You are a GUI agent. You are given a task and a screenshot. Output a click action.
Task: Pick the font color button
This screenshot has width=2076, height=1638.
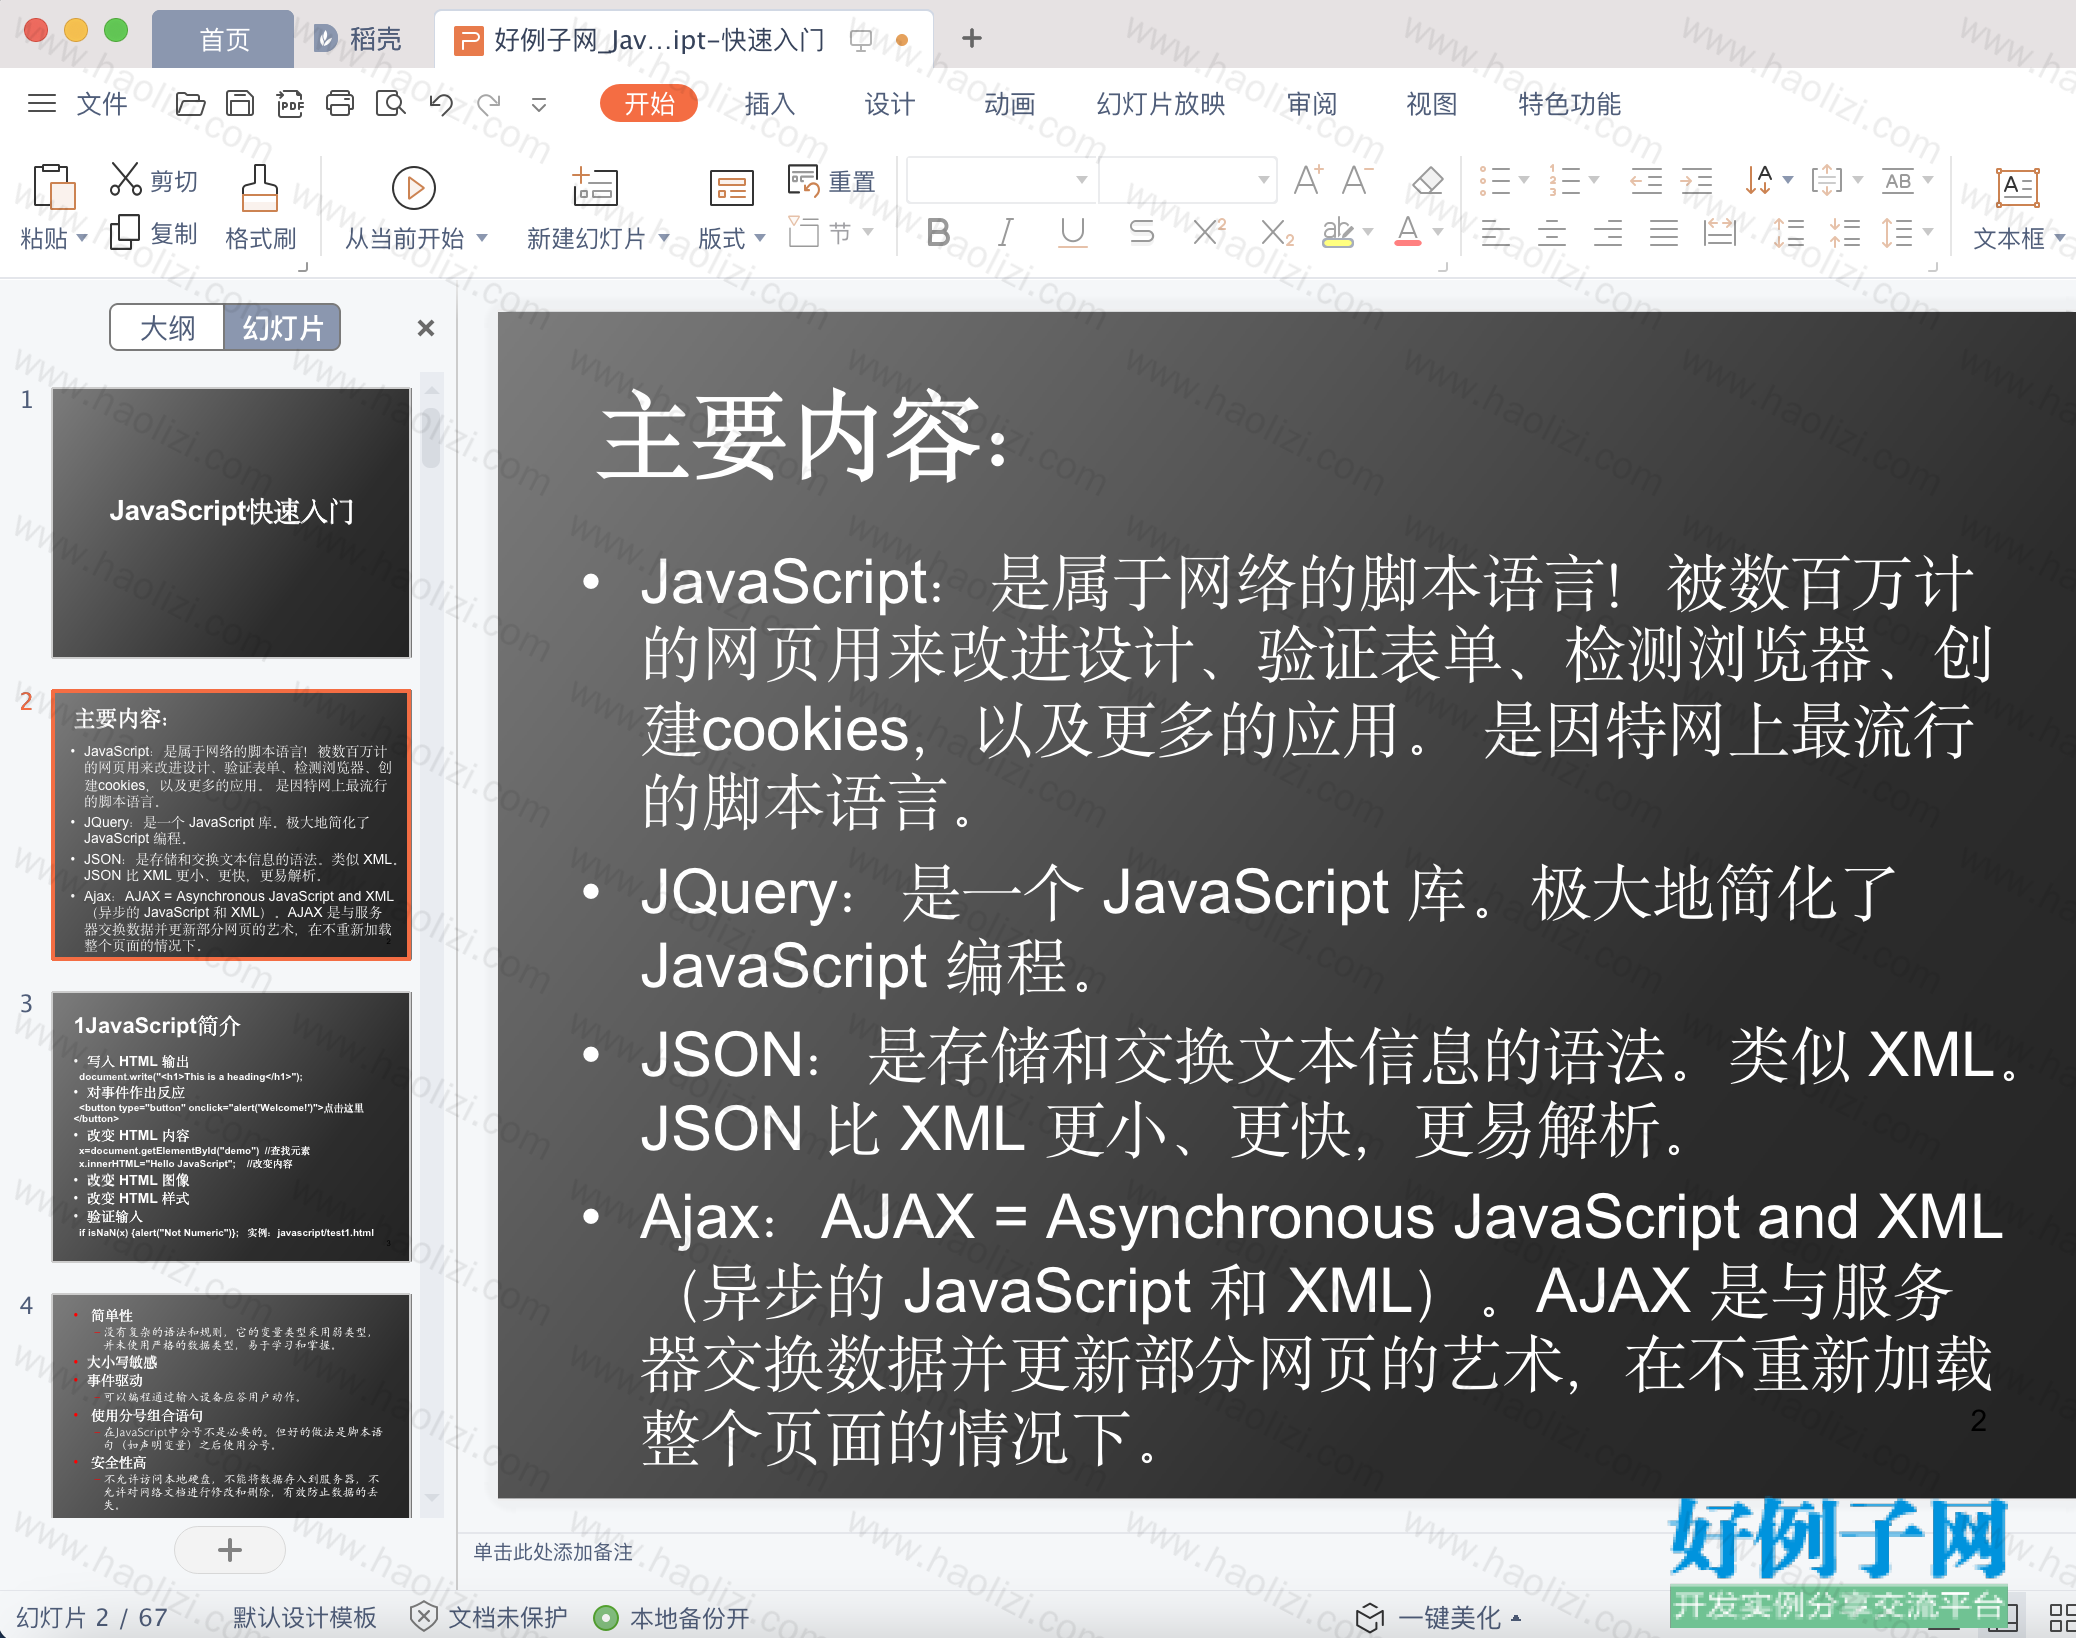pos(1408,232)
